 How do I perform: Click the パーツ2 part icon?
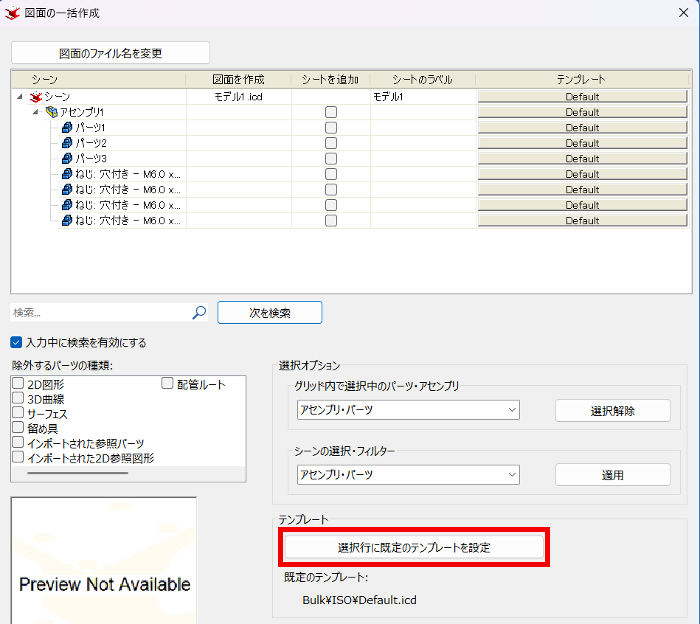[x=67, y=143]
